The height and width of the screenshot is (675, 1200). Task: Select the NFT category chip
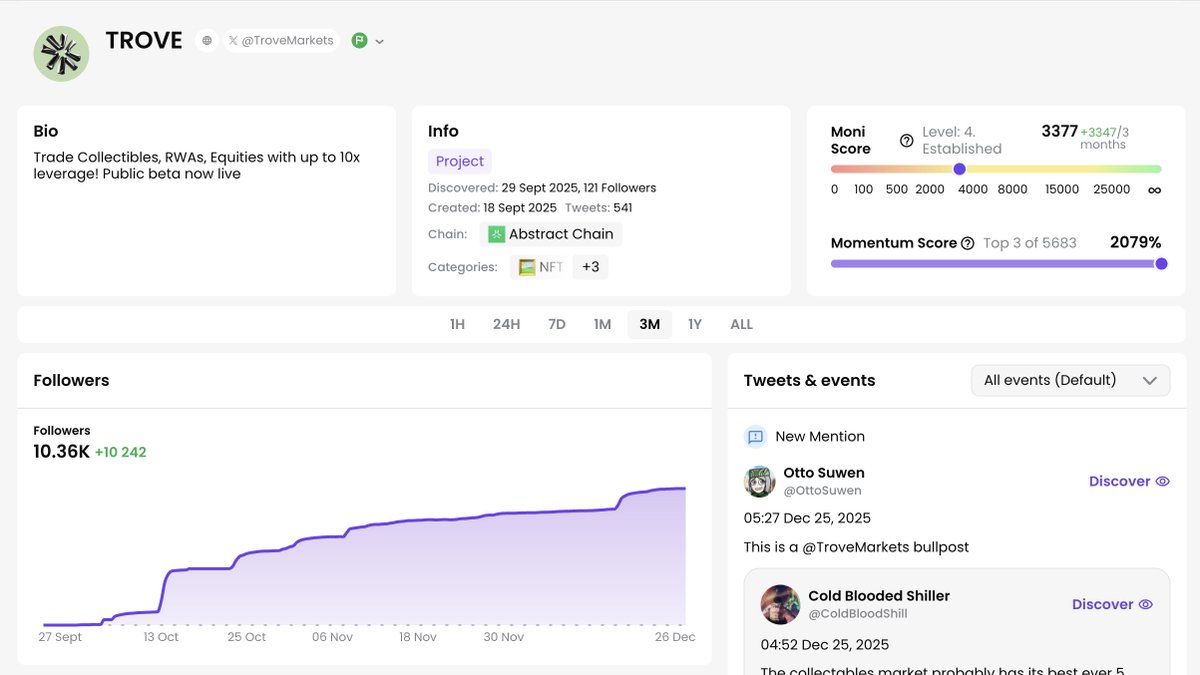click(x=539, y=267)
